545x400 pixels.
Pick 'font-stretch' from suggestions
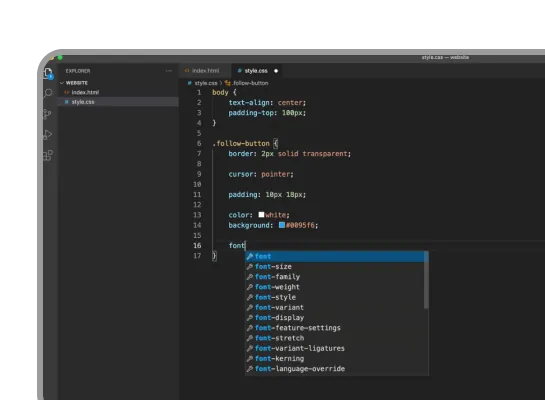tap(335, 338)
